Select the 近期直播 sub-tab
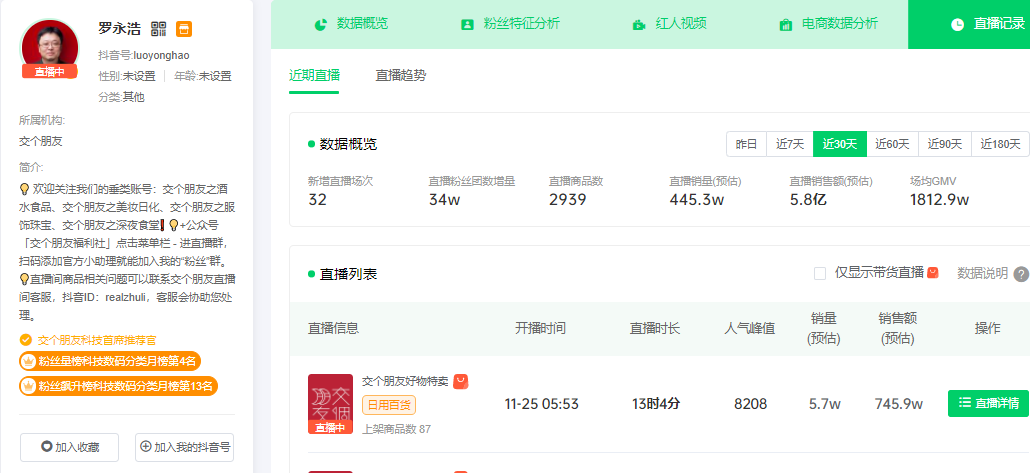 [x=314, y=75]
